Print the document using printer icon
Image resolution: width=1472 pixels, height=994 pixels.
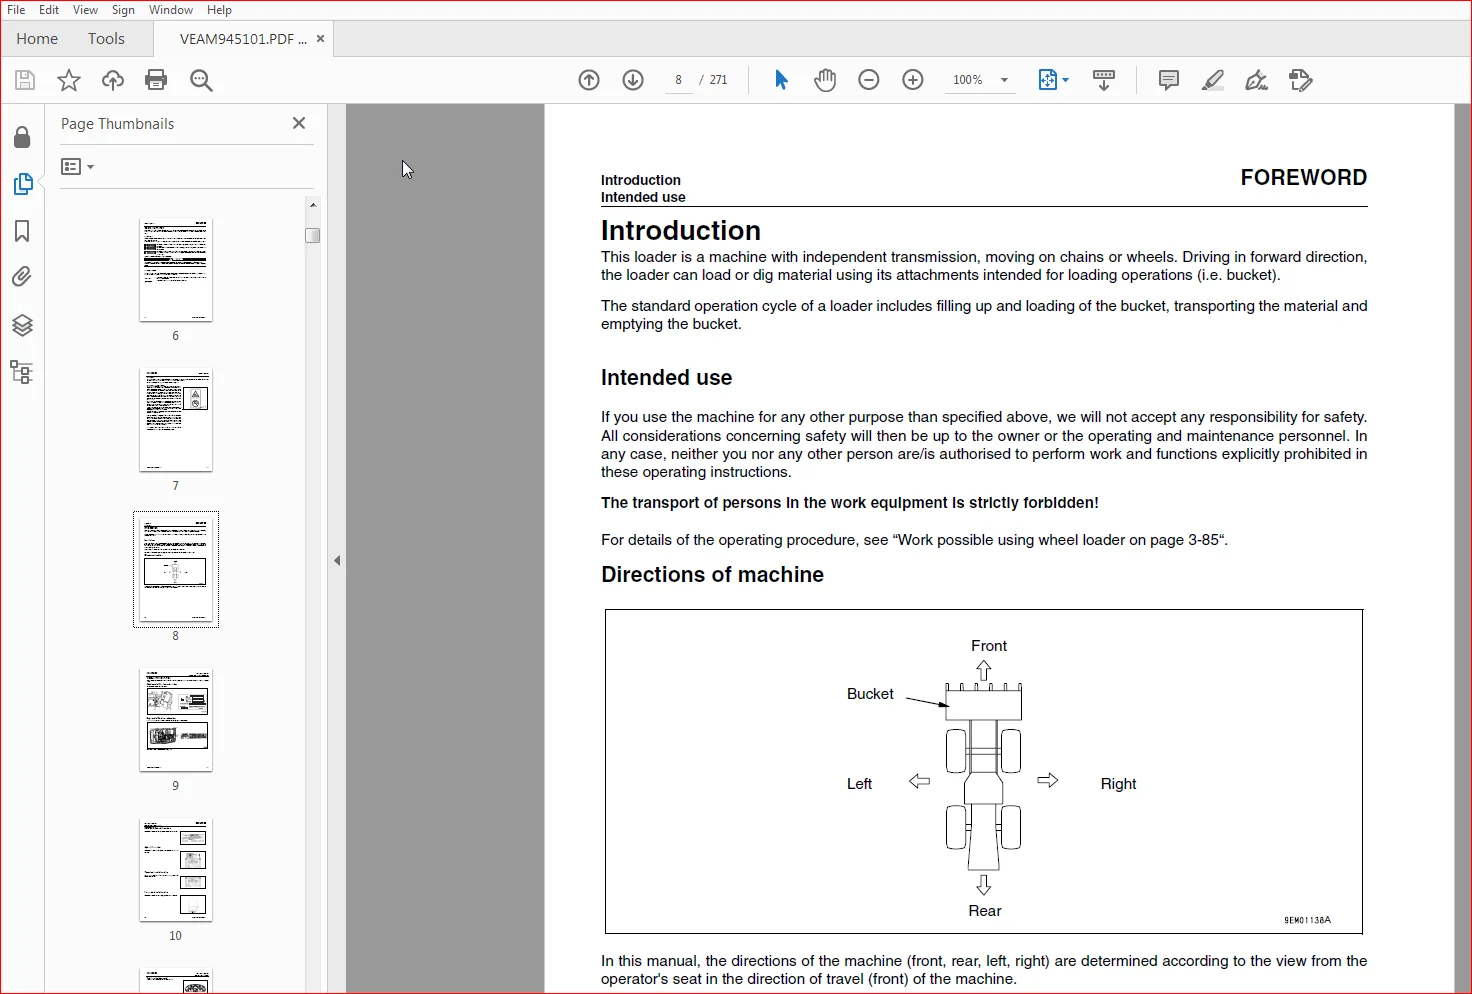pyautogui.click(x=156, y=80)
